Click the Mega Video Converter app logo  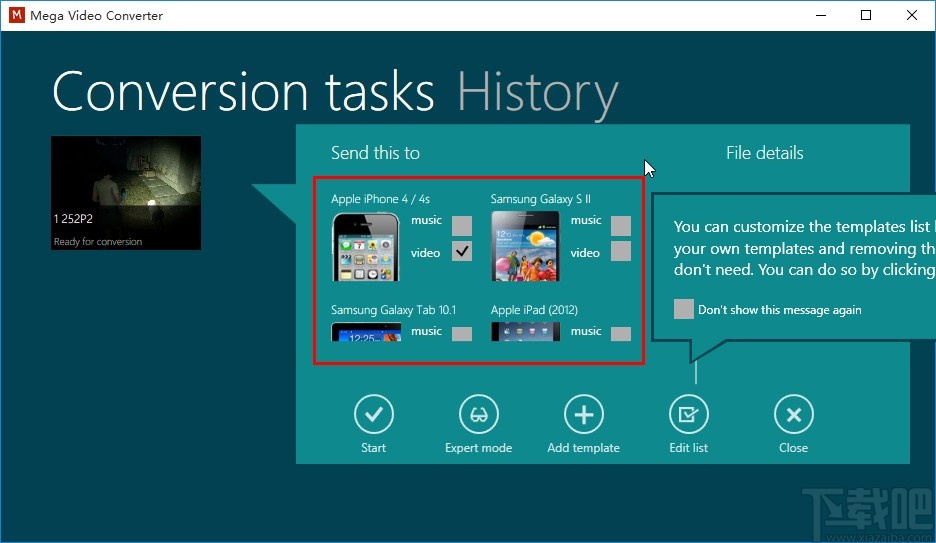click(17, 15)
